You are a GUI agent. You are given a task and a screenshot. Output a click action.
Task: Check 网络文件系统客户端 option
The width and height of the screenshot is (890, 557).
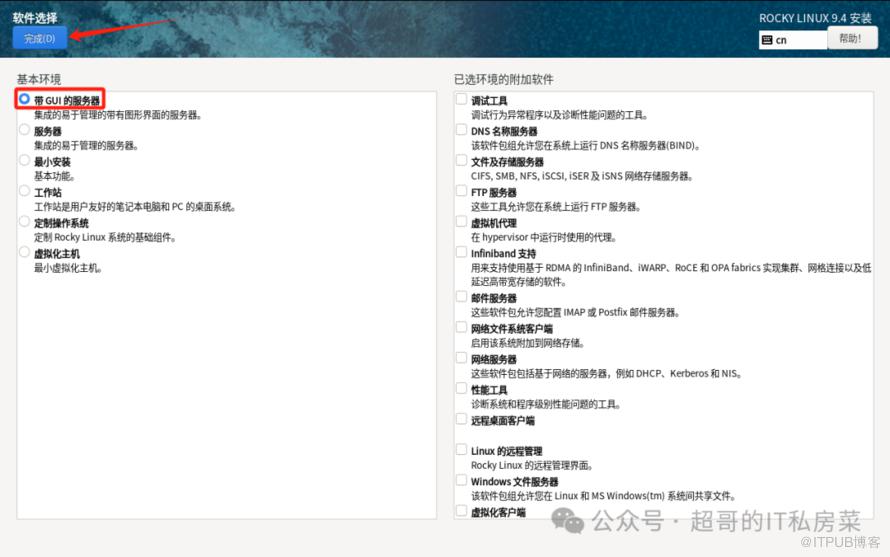[461, 328]
